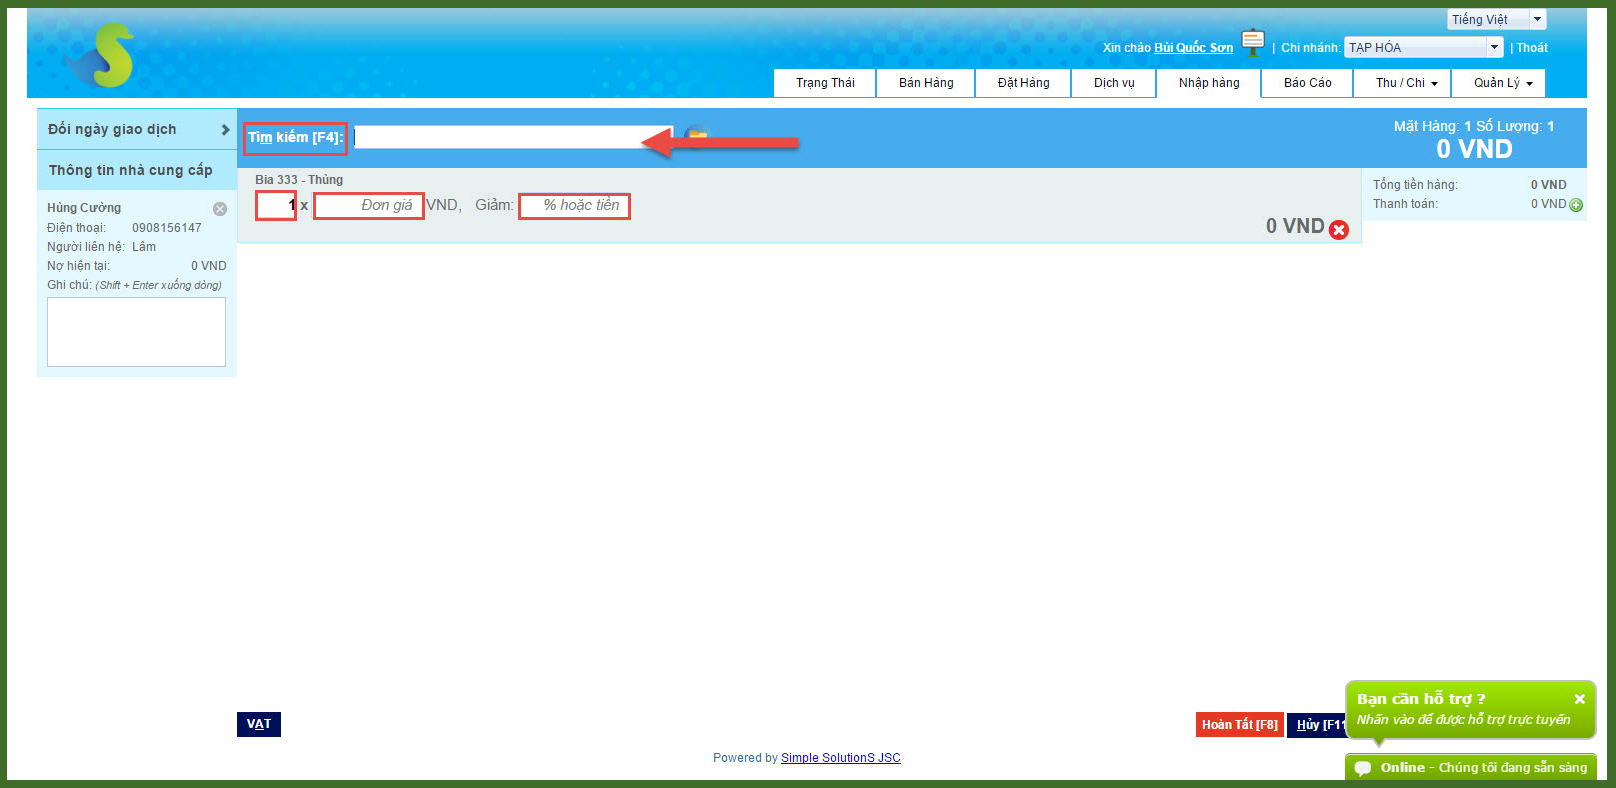Add payment with green plus icon
This screenshot has width=1616, height=788.
click(x=1576, y=205)
